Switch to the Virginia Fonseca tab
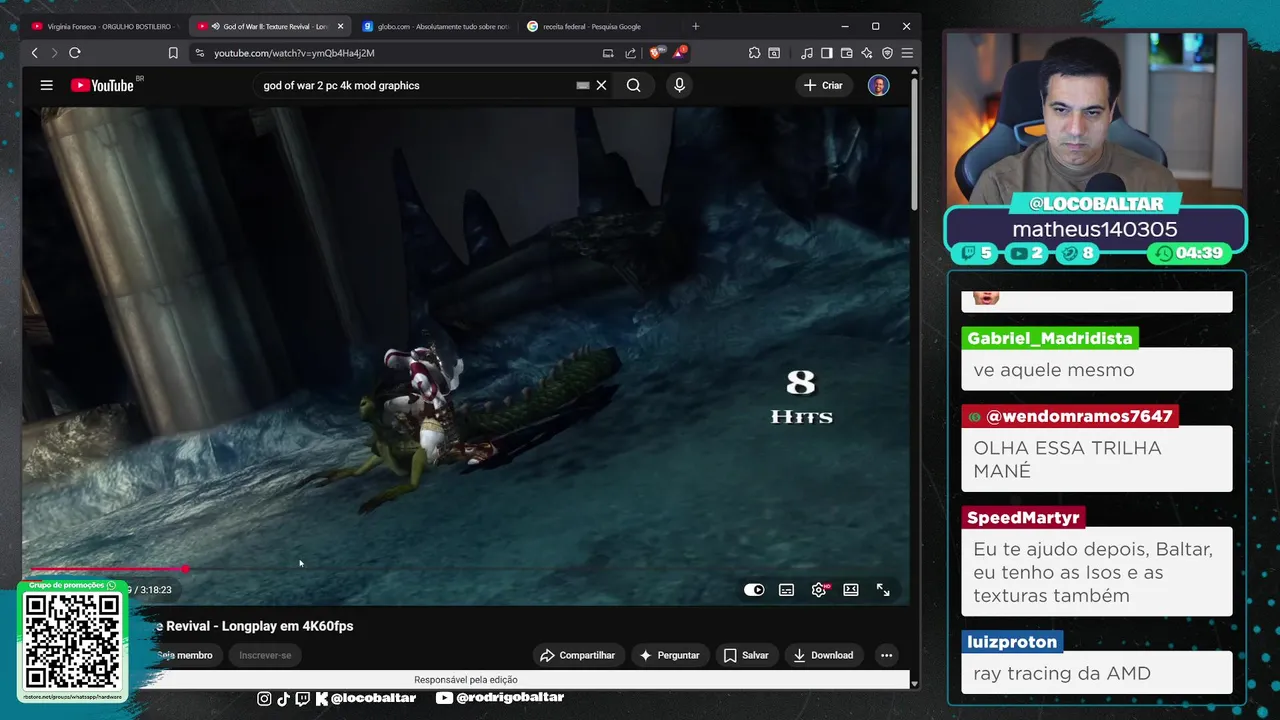 (x=103, y=26)
